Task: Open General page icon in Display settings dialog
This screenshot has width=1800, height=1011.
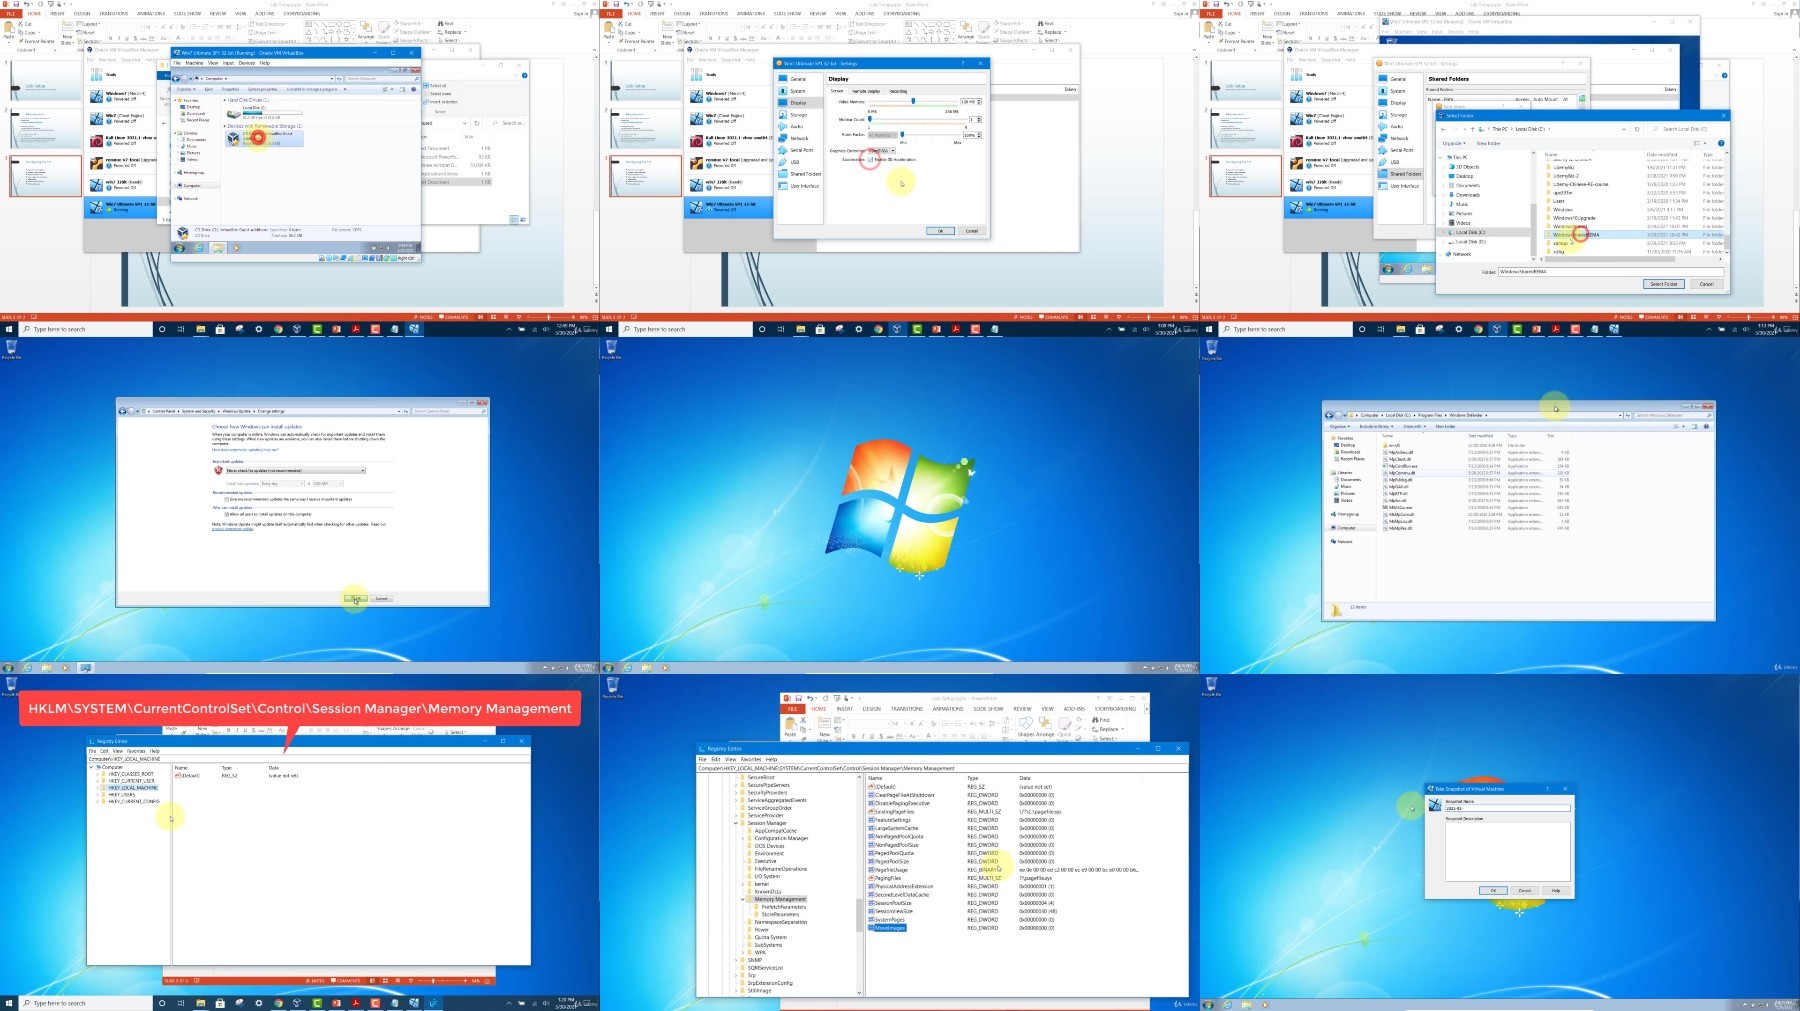Action: point(783,79)
